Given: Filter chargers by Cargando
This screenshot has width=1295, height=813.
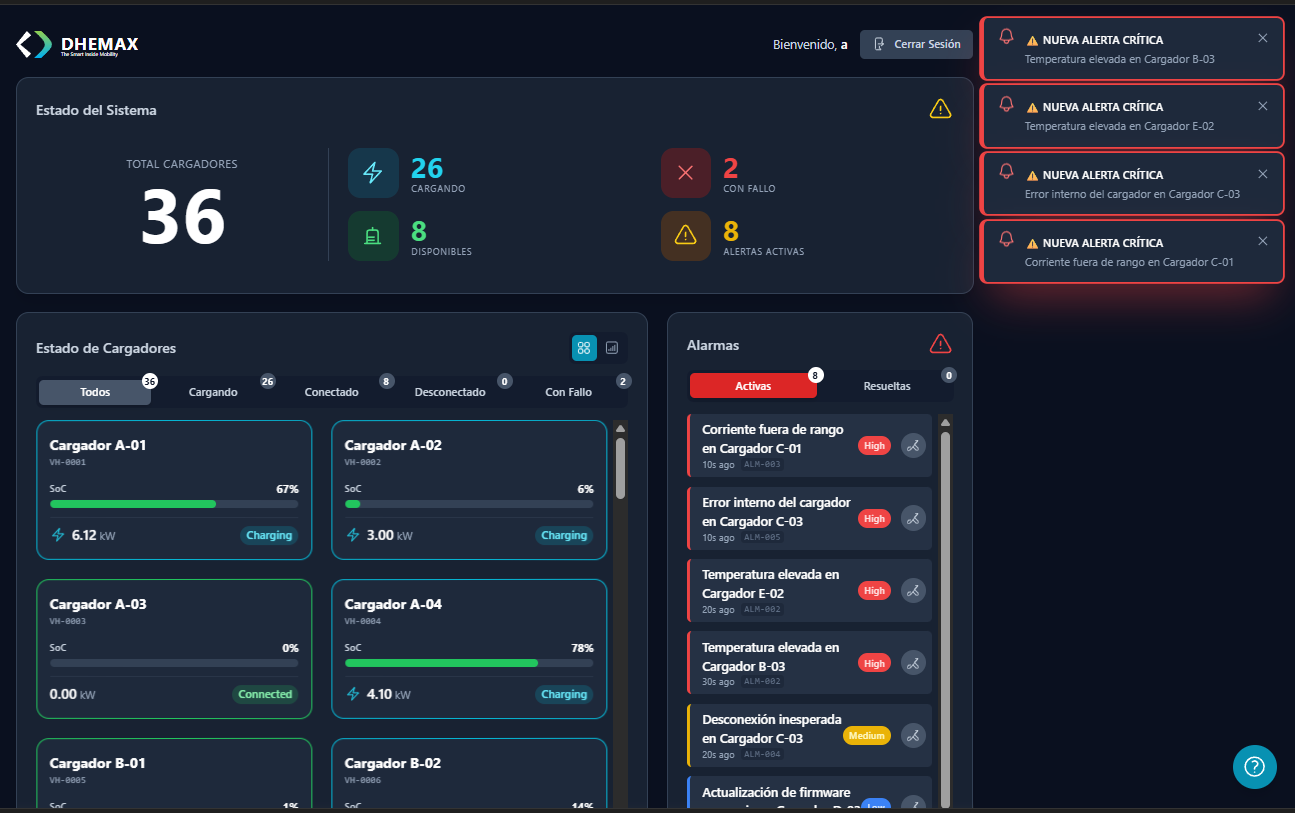Looking at the screenshot, I should pyautogui.click(x=212, y=392).
